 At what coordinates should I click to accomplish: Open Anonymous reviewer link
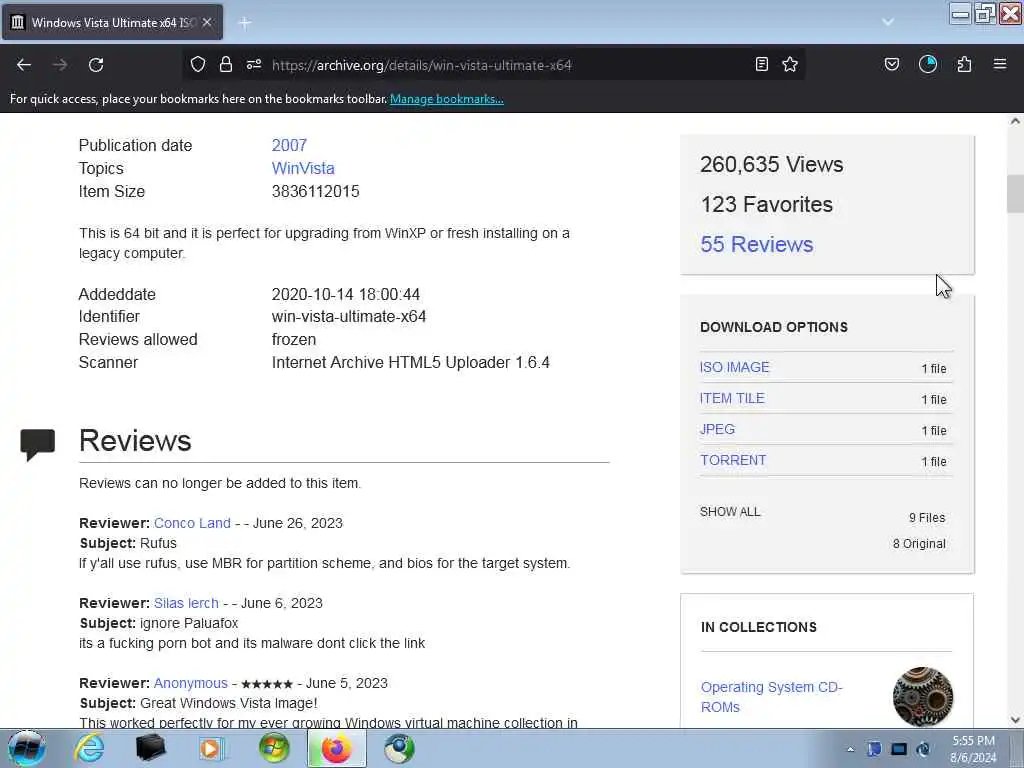coord(191,683)
